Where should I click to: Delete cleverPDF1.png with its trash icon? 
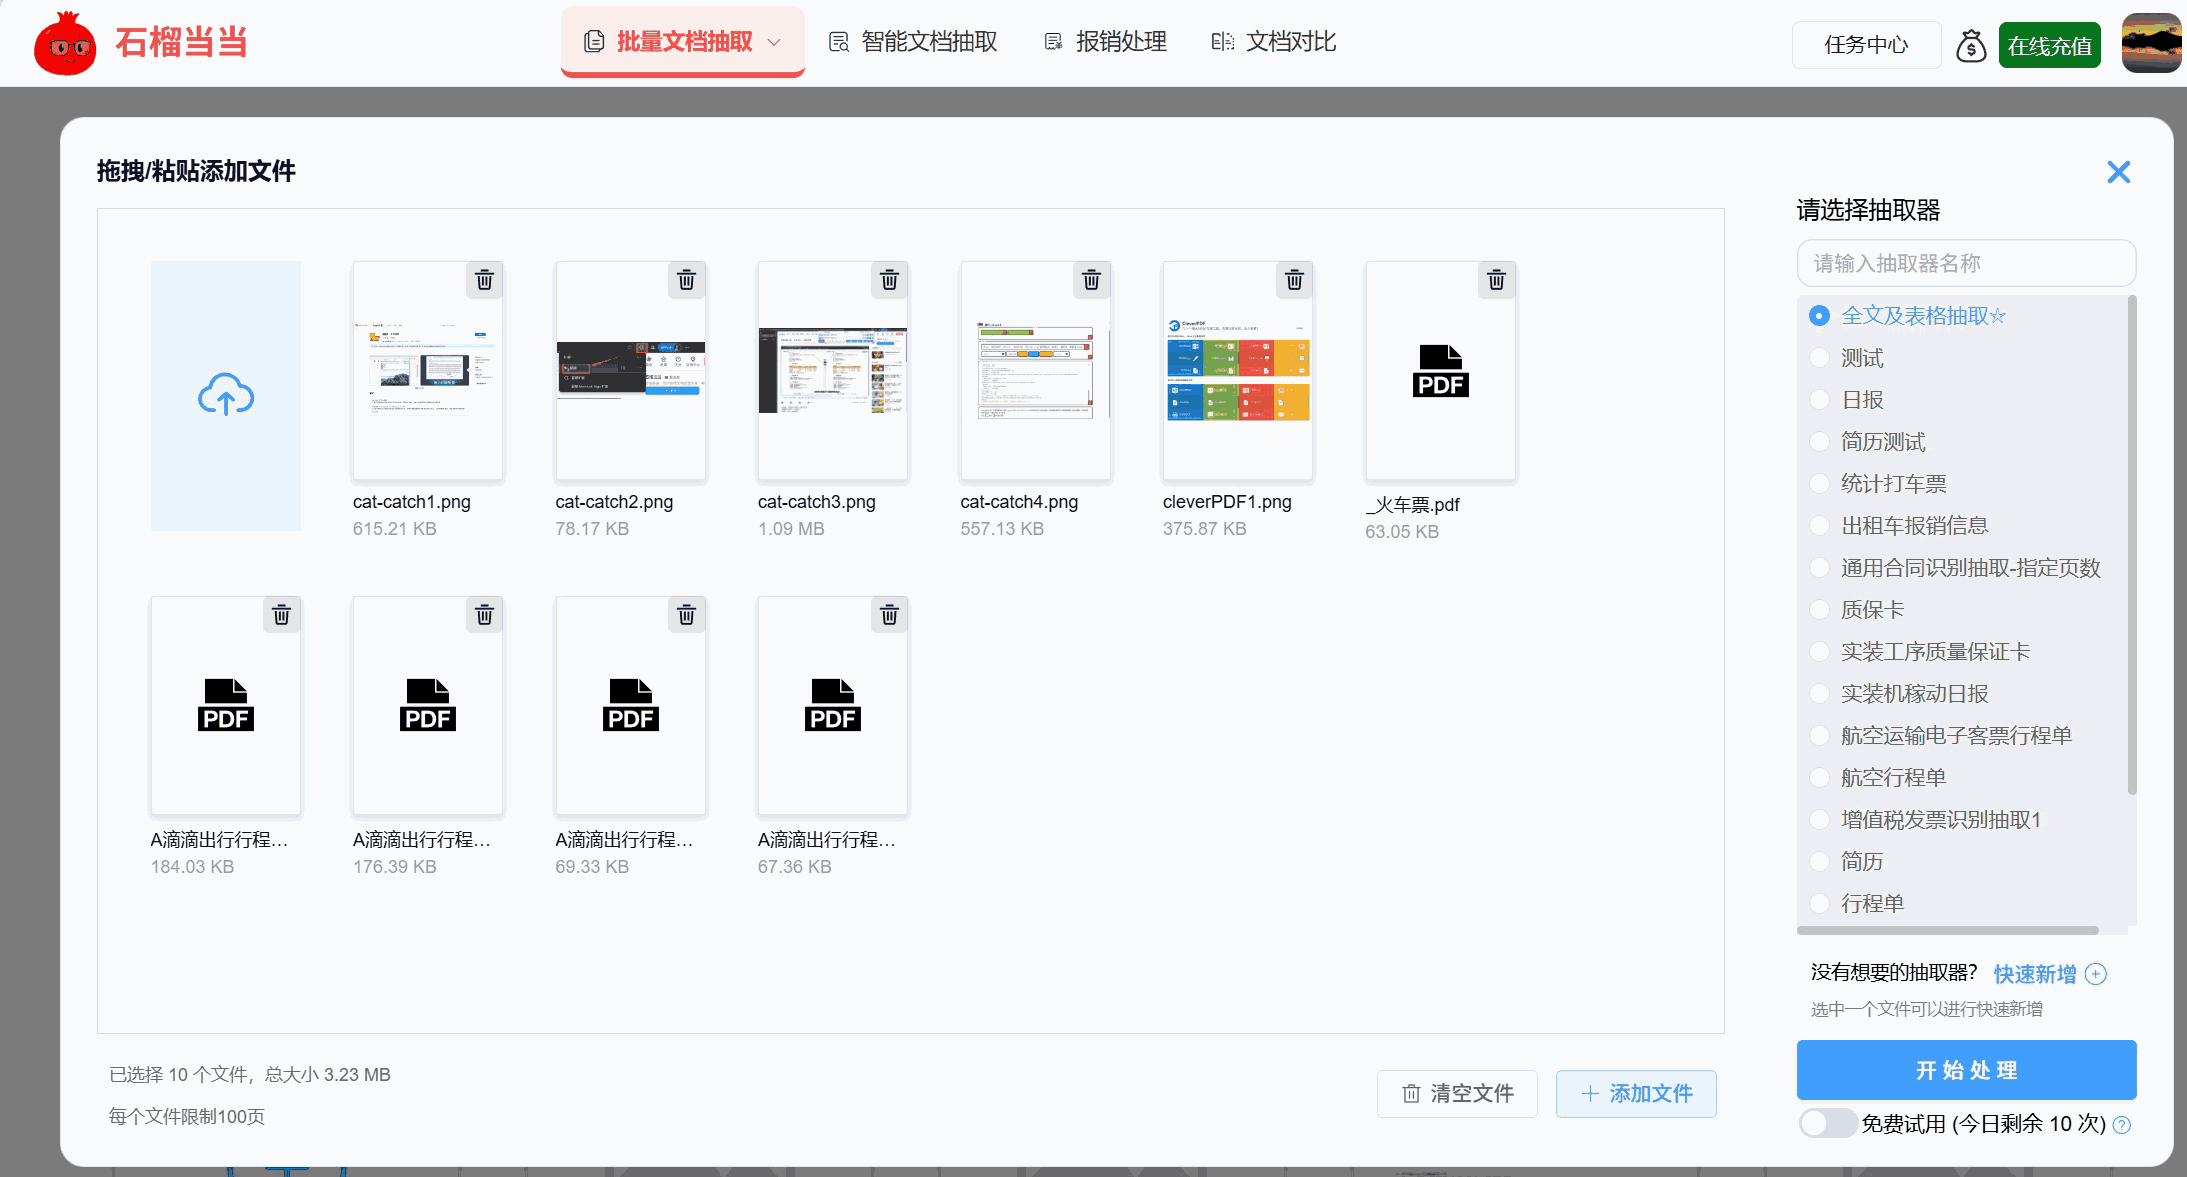pos(1294,281)
